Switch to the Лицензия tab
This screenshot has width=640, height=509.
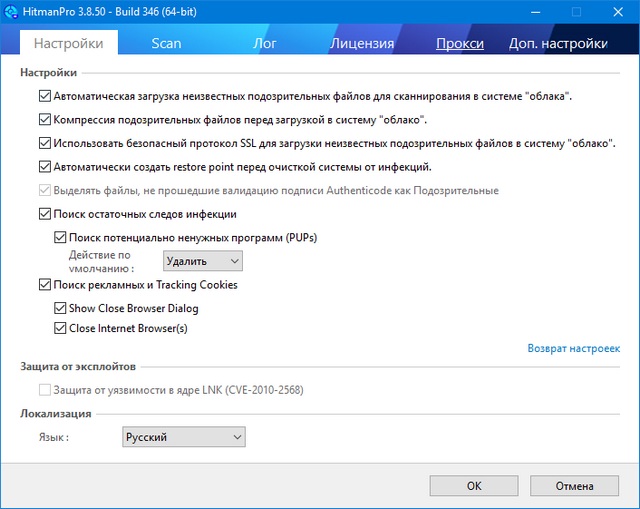click(x=362, y=43)
